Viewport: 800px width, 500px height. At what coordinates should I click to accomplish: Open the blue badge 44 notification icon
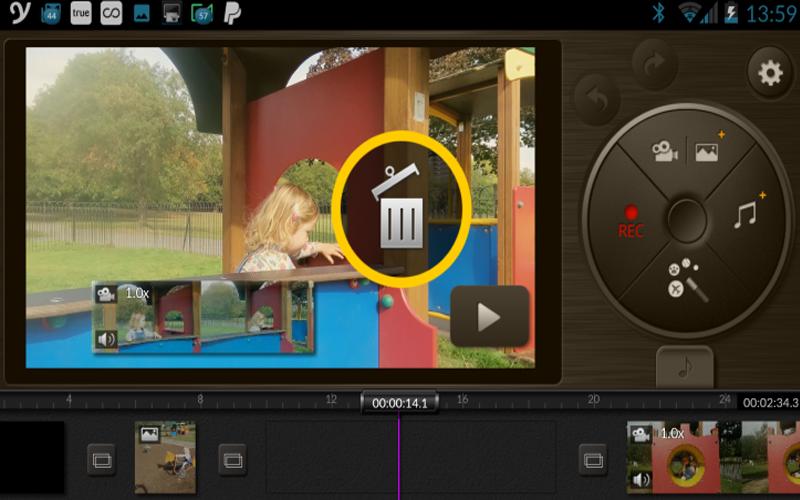point(51,13)
